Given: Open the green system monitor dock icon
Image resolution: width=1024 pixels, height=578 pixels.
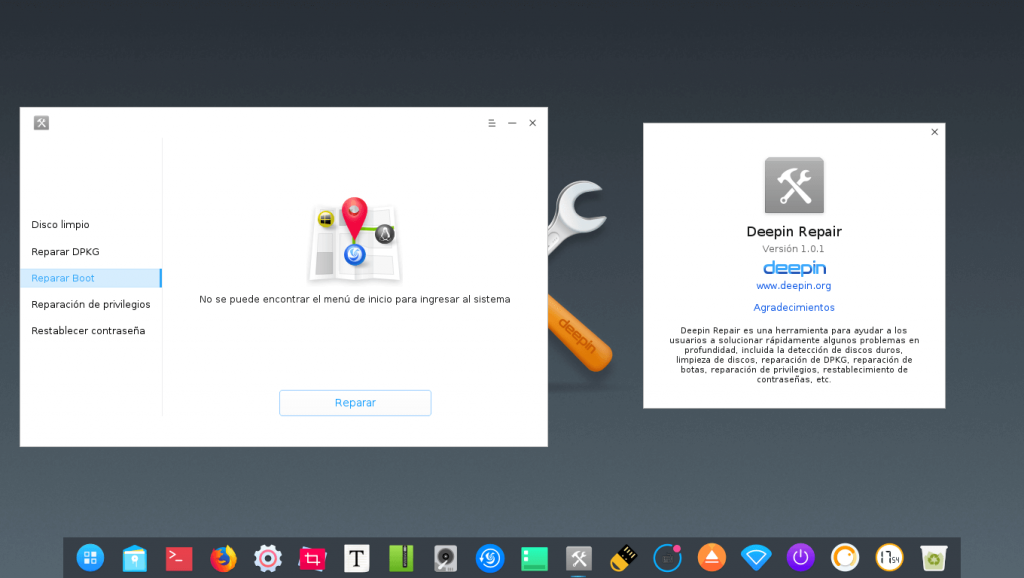Looking at the screenshot, I should (534, 558).
